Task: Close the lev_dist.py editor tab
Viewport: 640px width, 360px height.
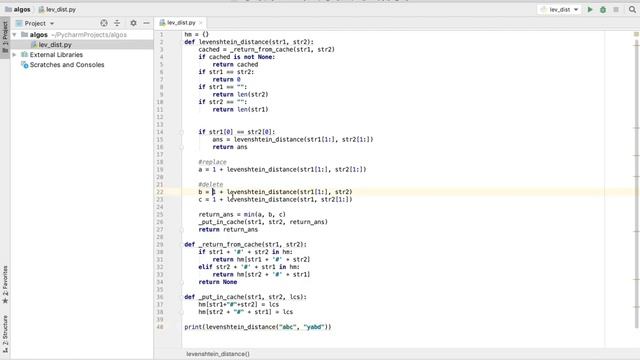Action: pos(201,22)
